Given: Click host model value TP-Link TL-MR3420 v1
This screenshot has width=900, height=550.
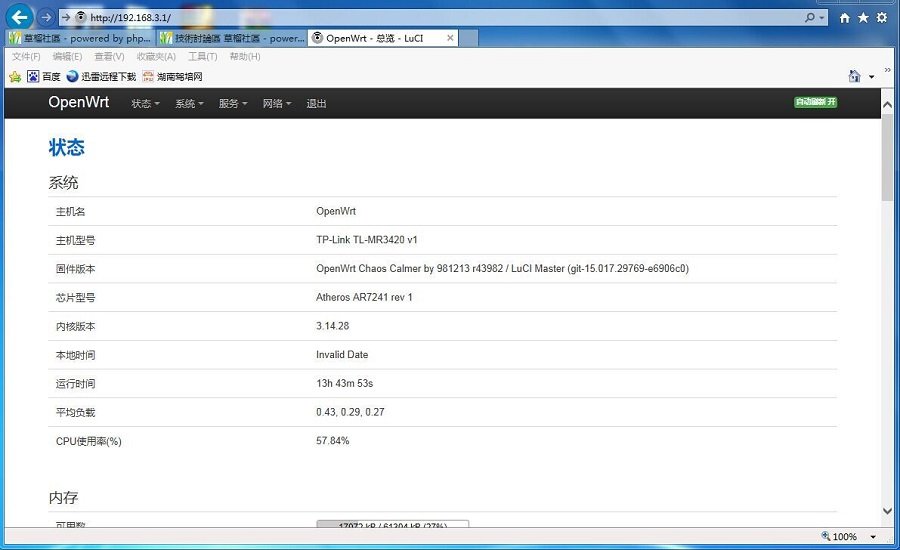Looking at the screenshot, I should [367, 239].
